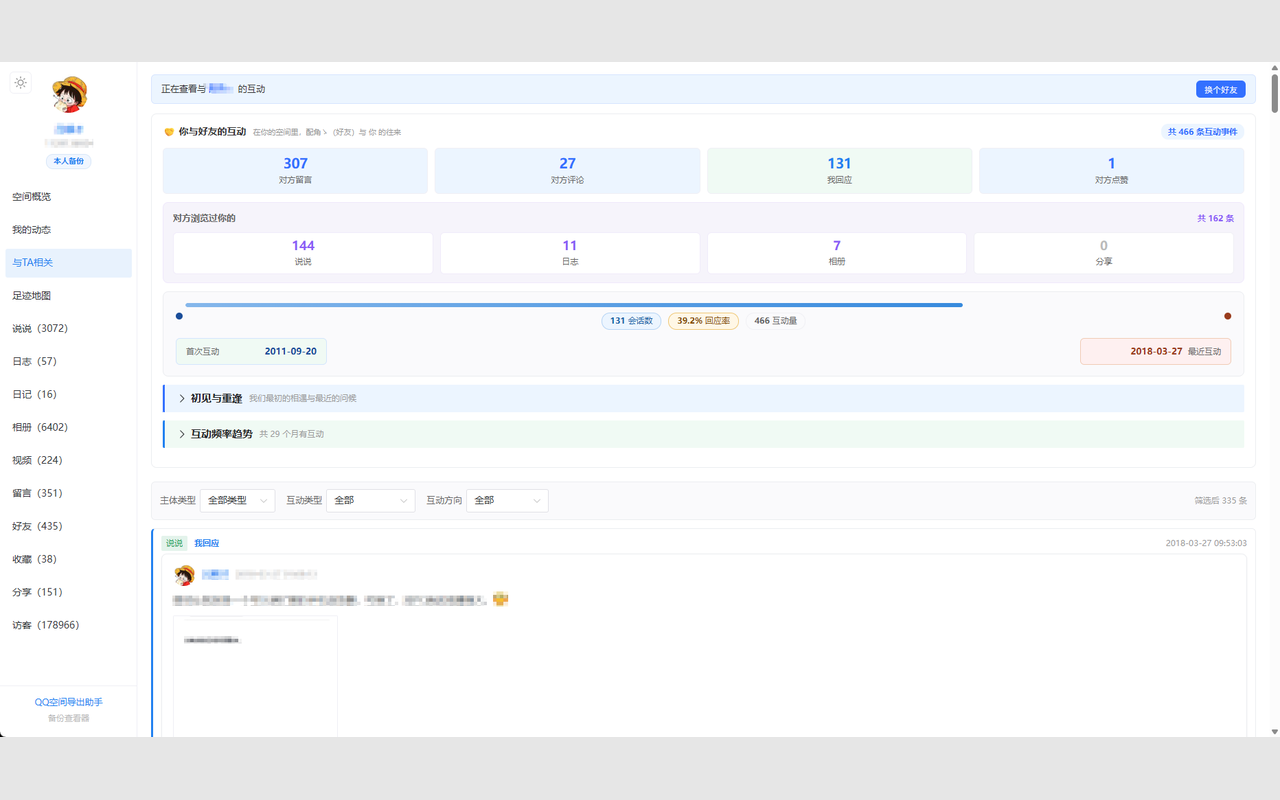This screenshot has width=1280, height=800.
Task: Open the 互动类型 filter dropdown
Action: [371, 500]
